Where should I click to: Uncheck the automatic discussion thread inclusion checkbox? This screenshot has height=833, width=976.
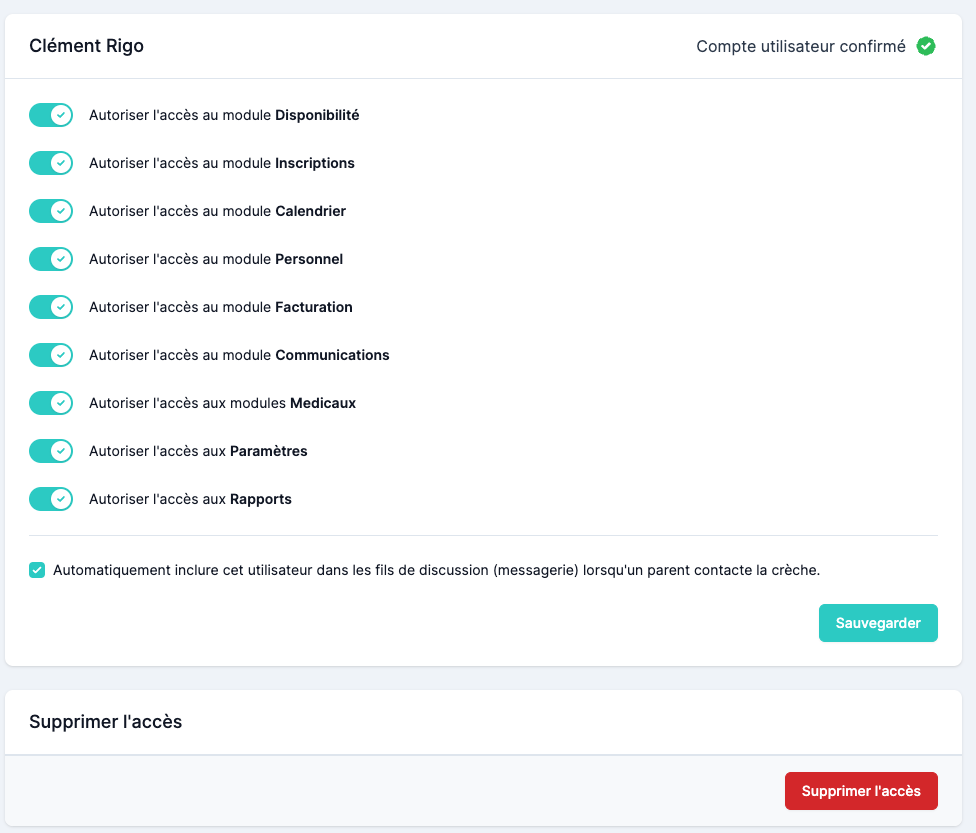(x=37, y=570)
